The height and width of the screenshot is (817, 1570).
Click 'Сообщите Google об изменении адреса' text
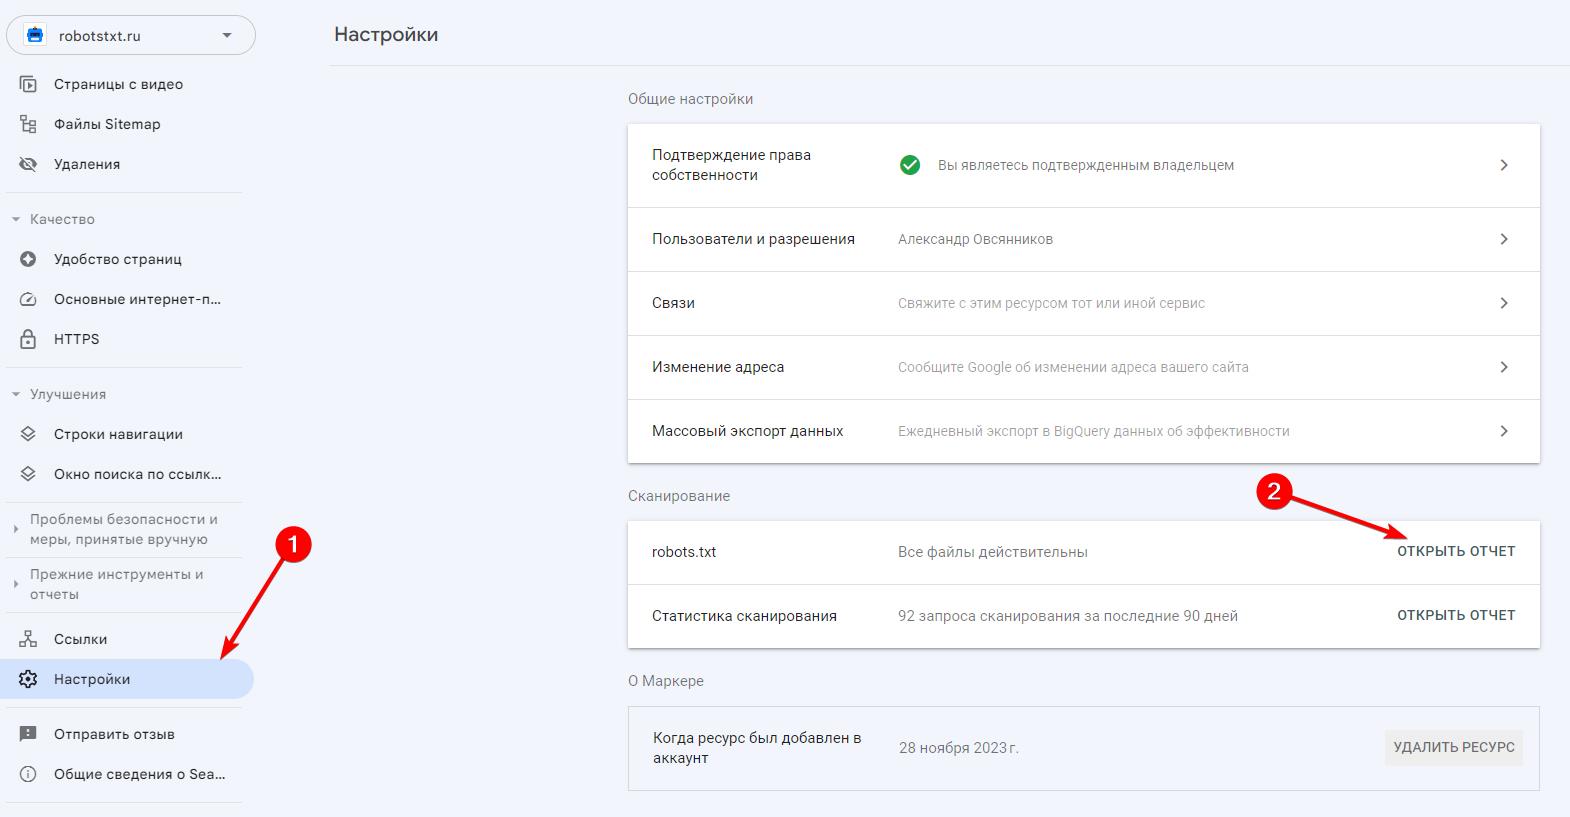pos(1073,367)
